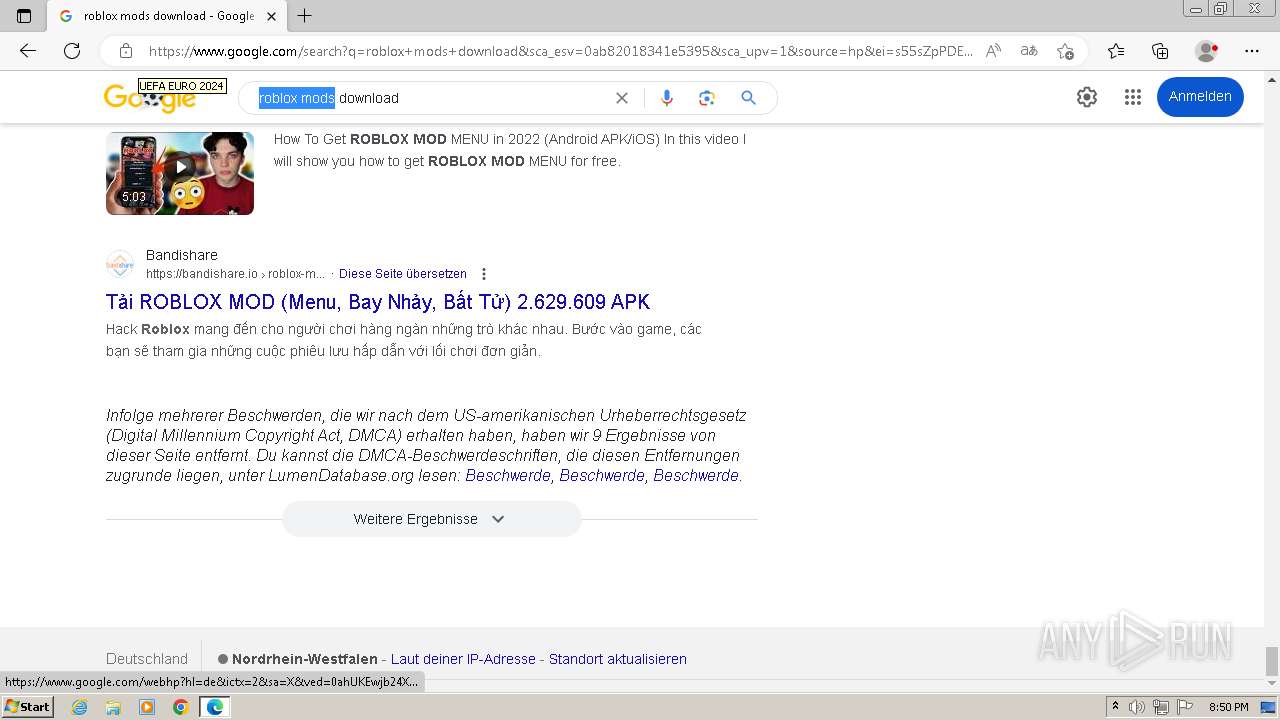Click the Anmelden sign-in button
Screen dimensions: 1280x720
tap(1200, 97)
